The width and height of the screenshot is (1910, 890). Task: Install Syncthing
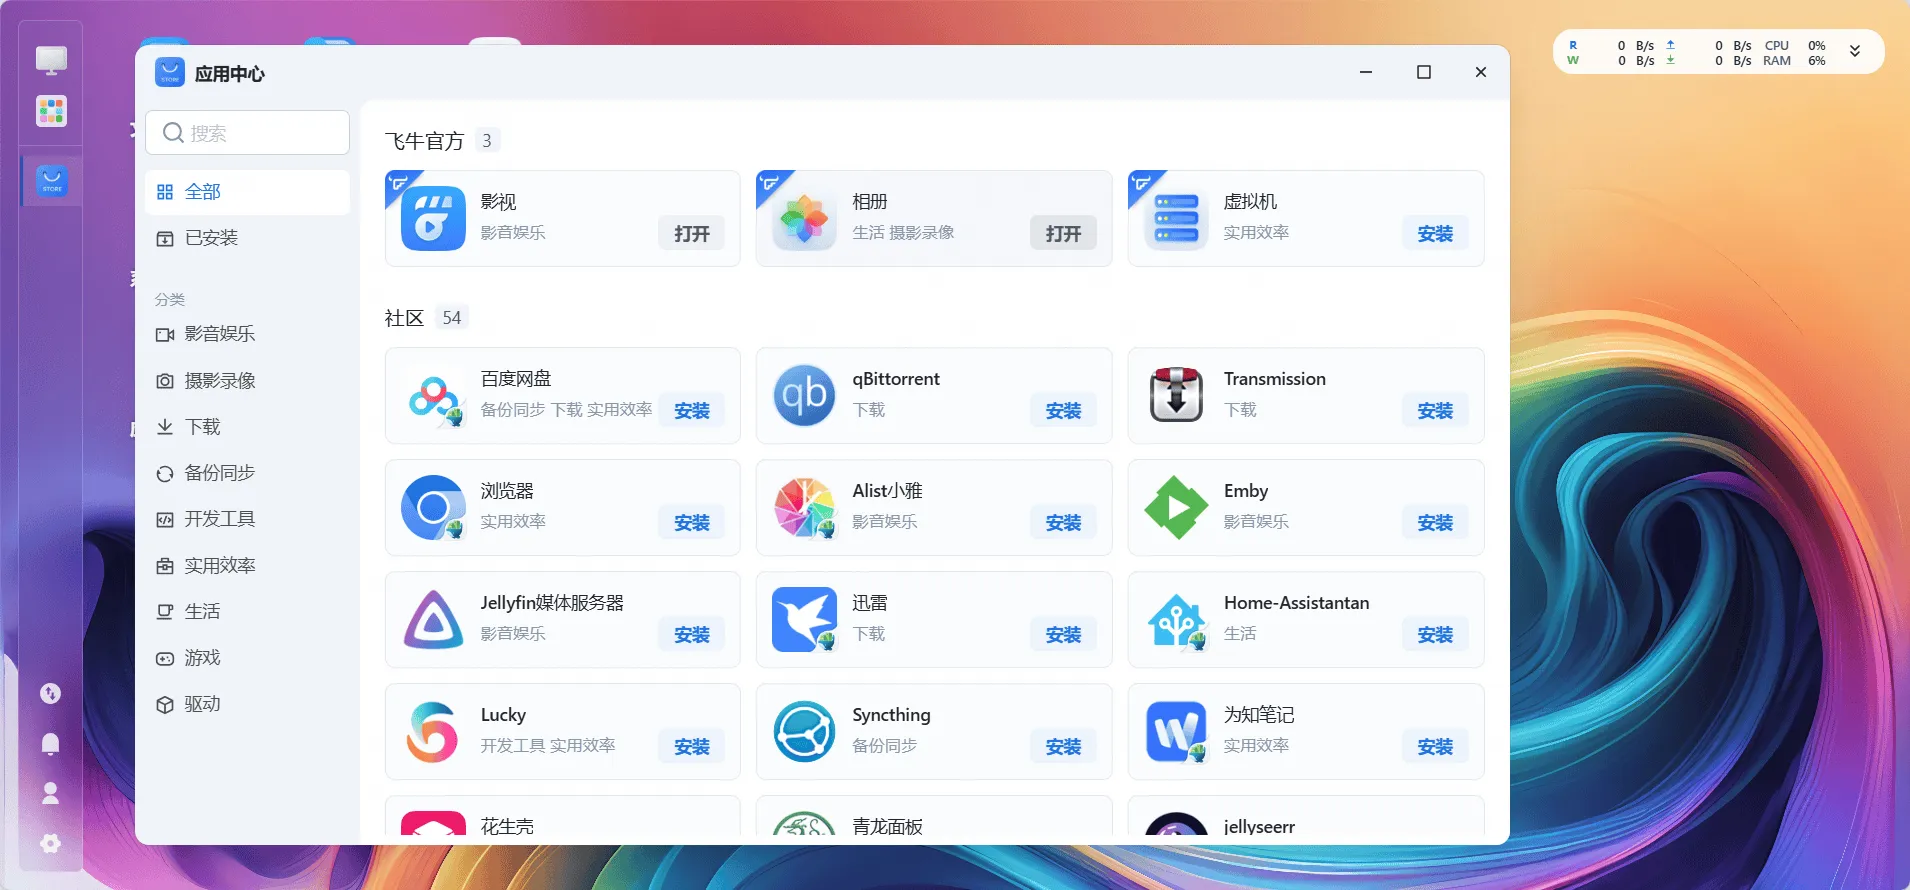point(1064,747)
